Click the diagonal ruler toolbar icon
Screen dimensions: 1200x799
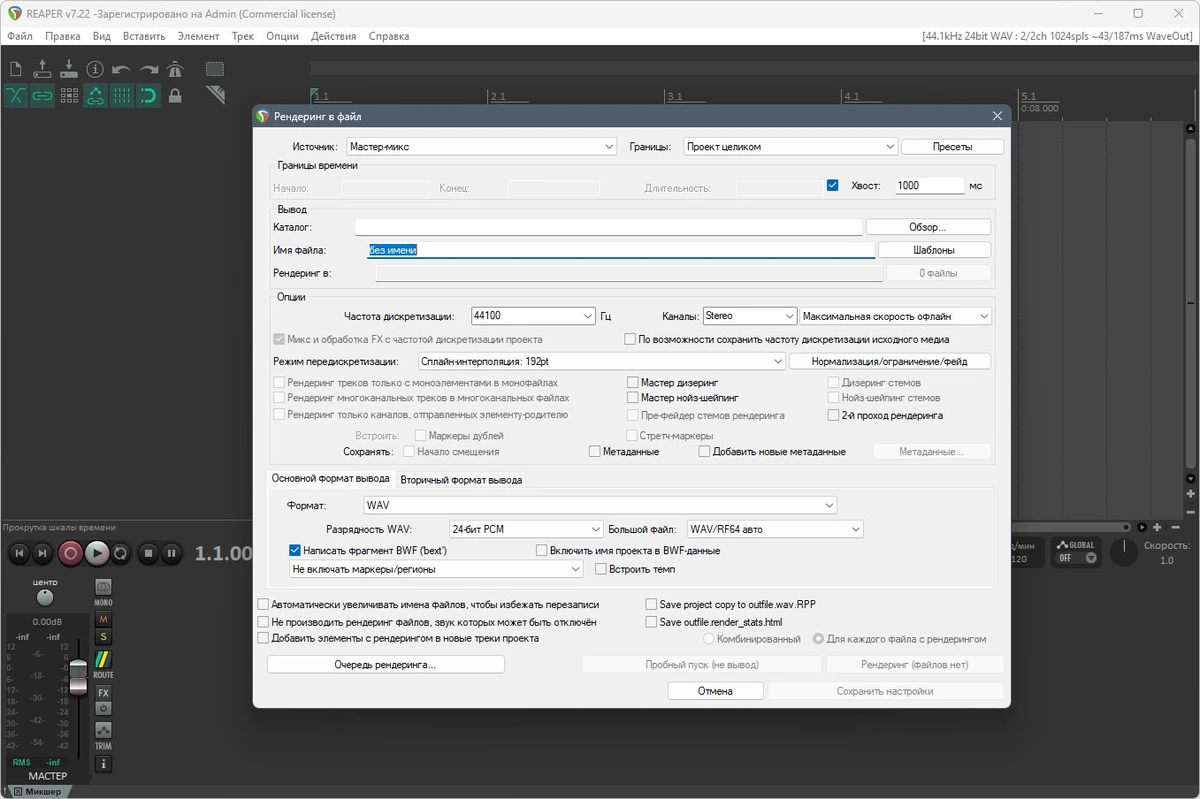pyautogui.click(x=215, y=95)
